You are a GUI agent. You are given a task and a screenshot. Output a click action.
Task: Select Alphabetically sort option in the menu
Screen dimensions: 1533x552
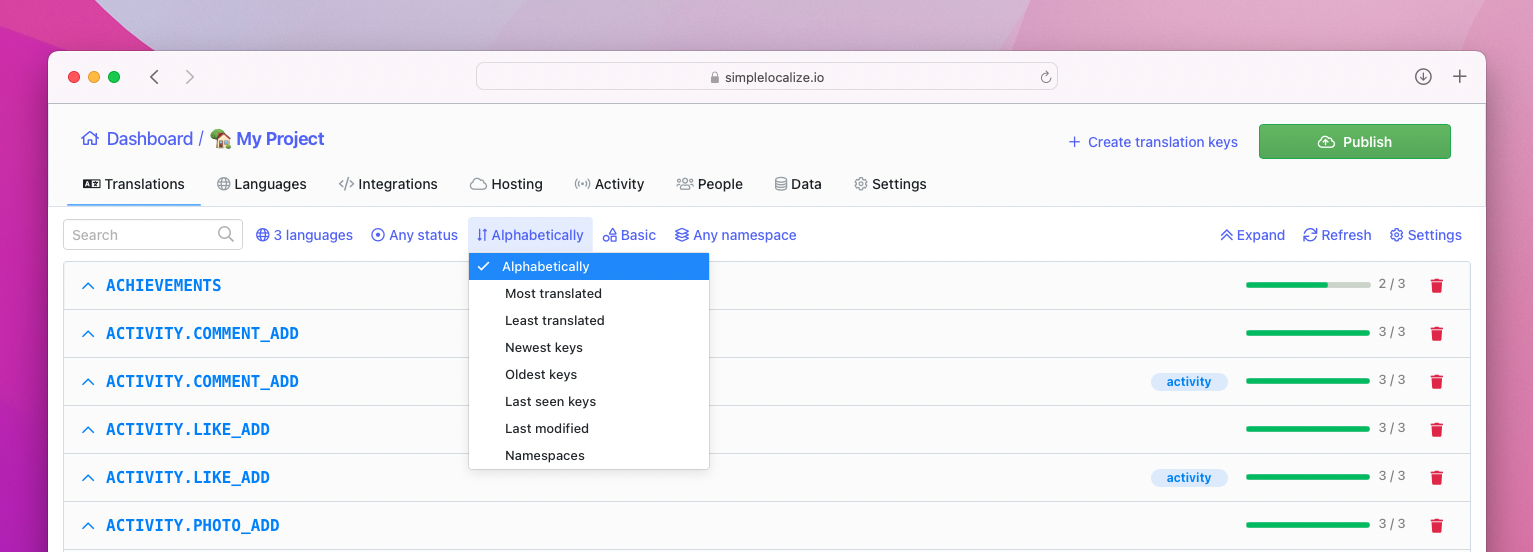pyautogui.click(x=589, y=267)
